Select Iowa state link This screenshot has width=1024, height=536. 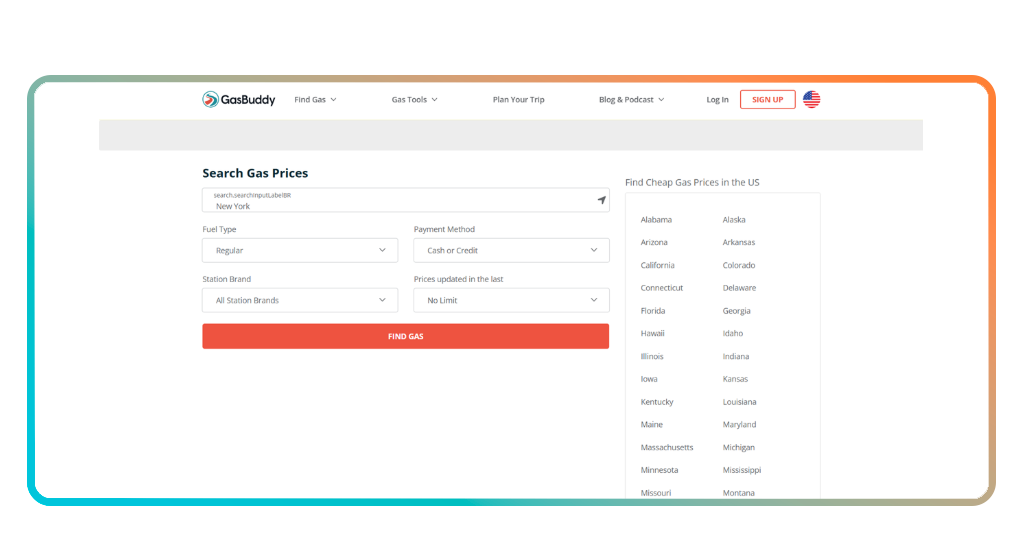click(x=648, y=379)
